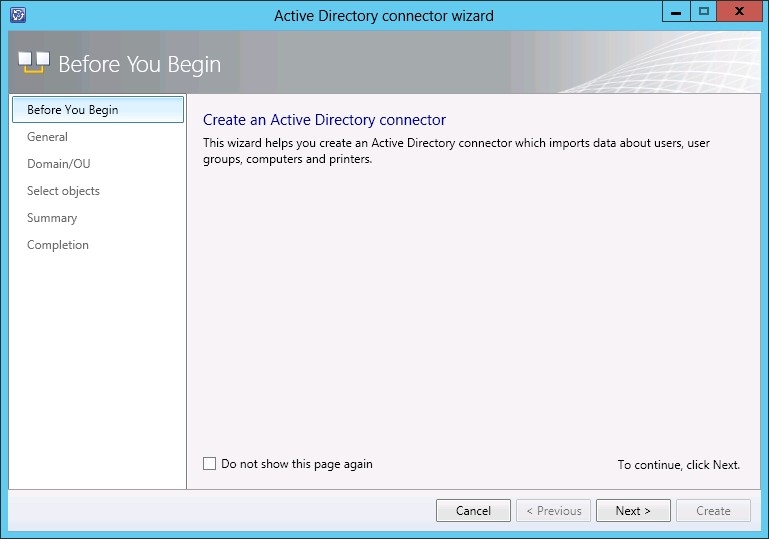Minimize the connector wizard window
Image resolution: width=769 pixels, height=539 pixels.
pos(676,12)
